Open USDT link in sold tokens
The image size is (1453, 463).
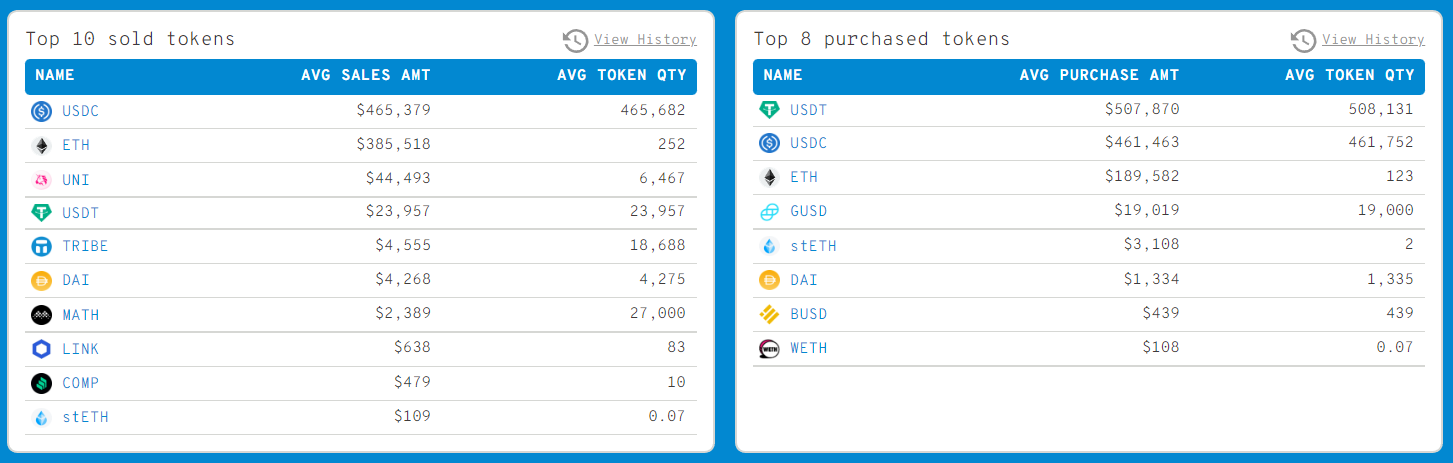pos(81,213)
